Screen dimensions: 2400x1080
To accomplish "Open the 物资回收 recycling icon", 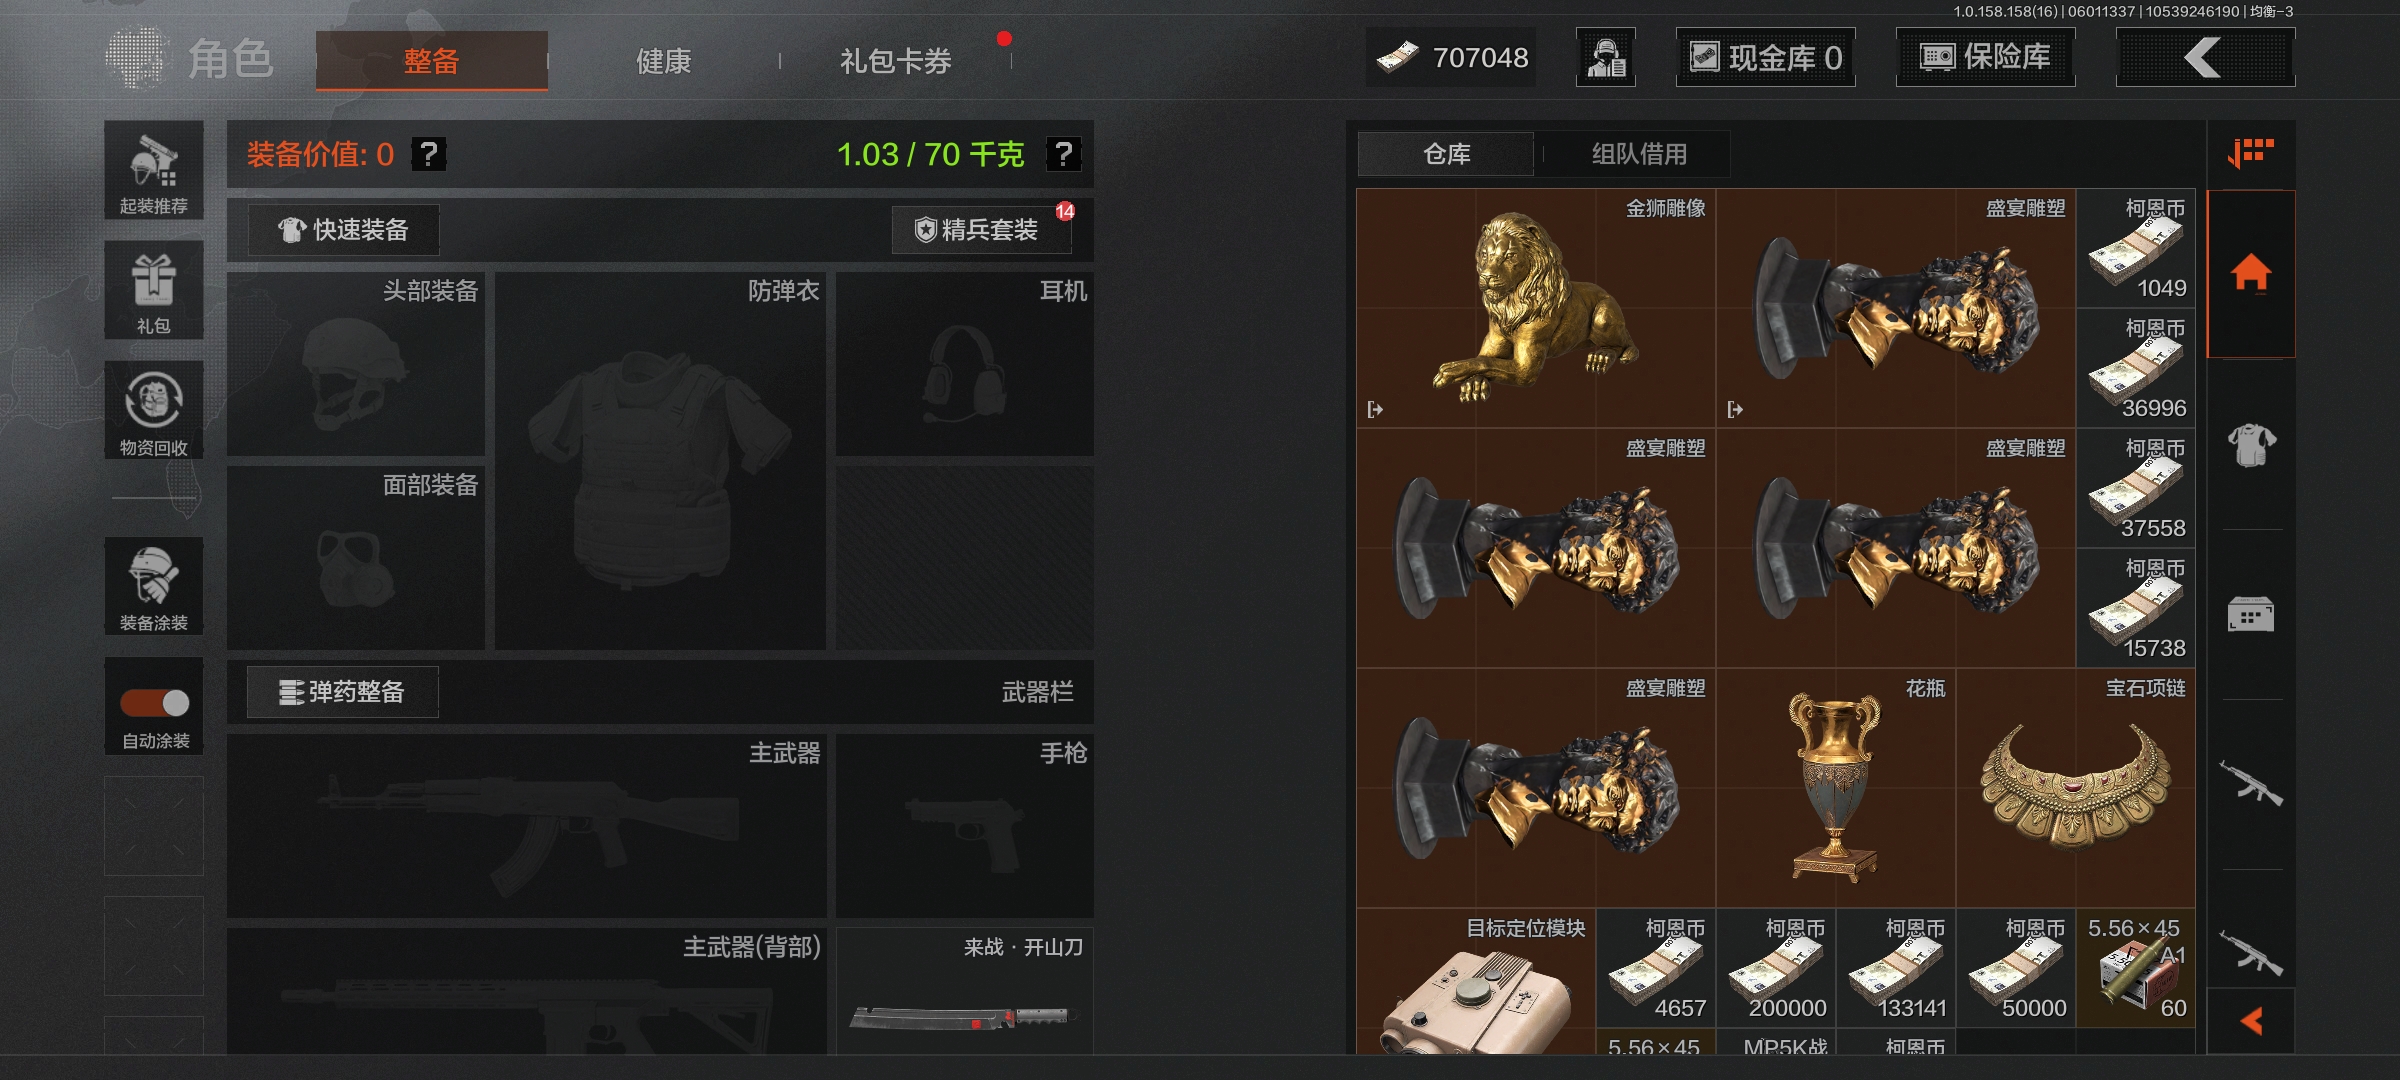I will coord(154,410).
